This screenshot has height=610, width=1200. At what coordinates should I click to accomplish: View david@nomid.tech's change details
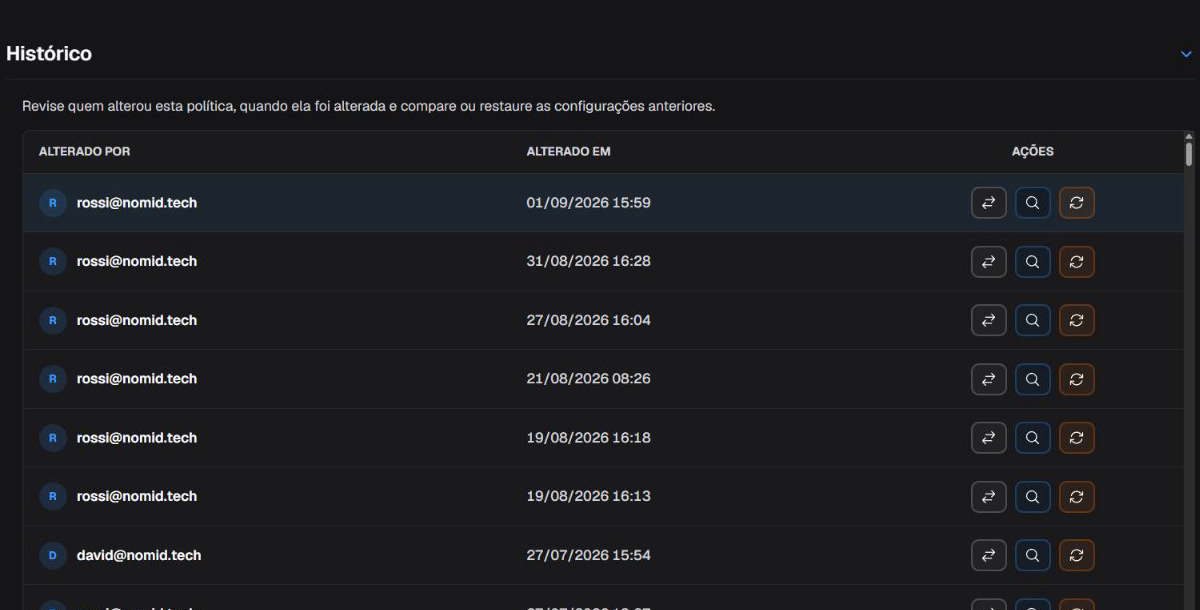click(x=1033, y=555)
